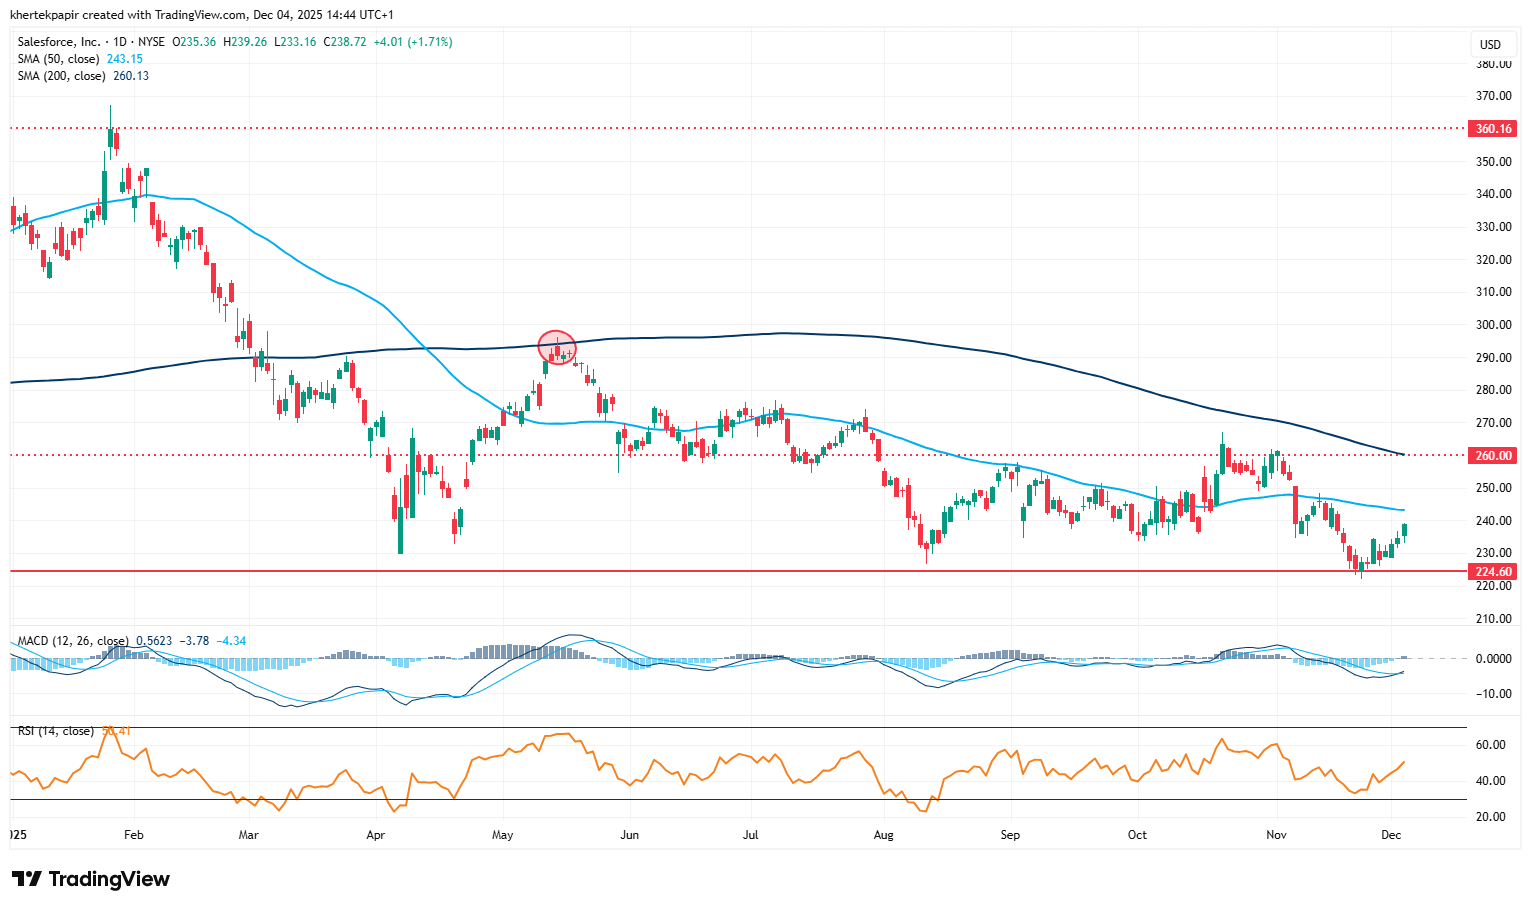
Task: Select the USD currency box
Action: [x=1490, y=45]
